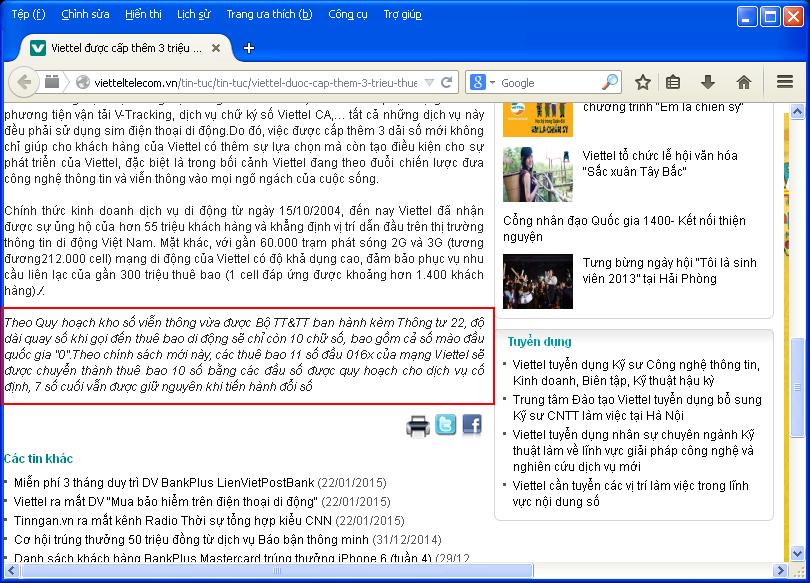Open the Trang ưa thích menu
Viewport: 810px width, 583px height.
[269, 14]
